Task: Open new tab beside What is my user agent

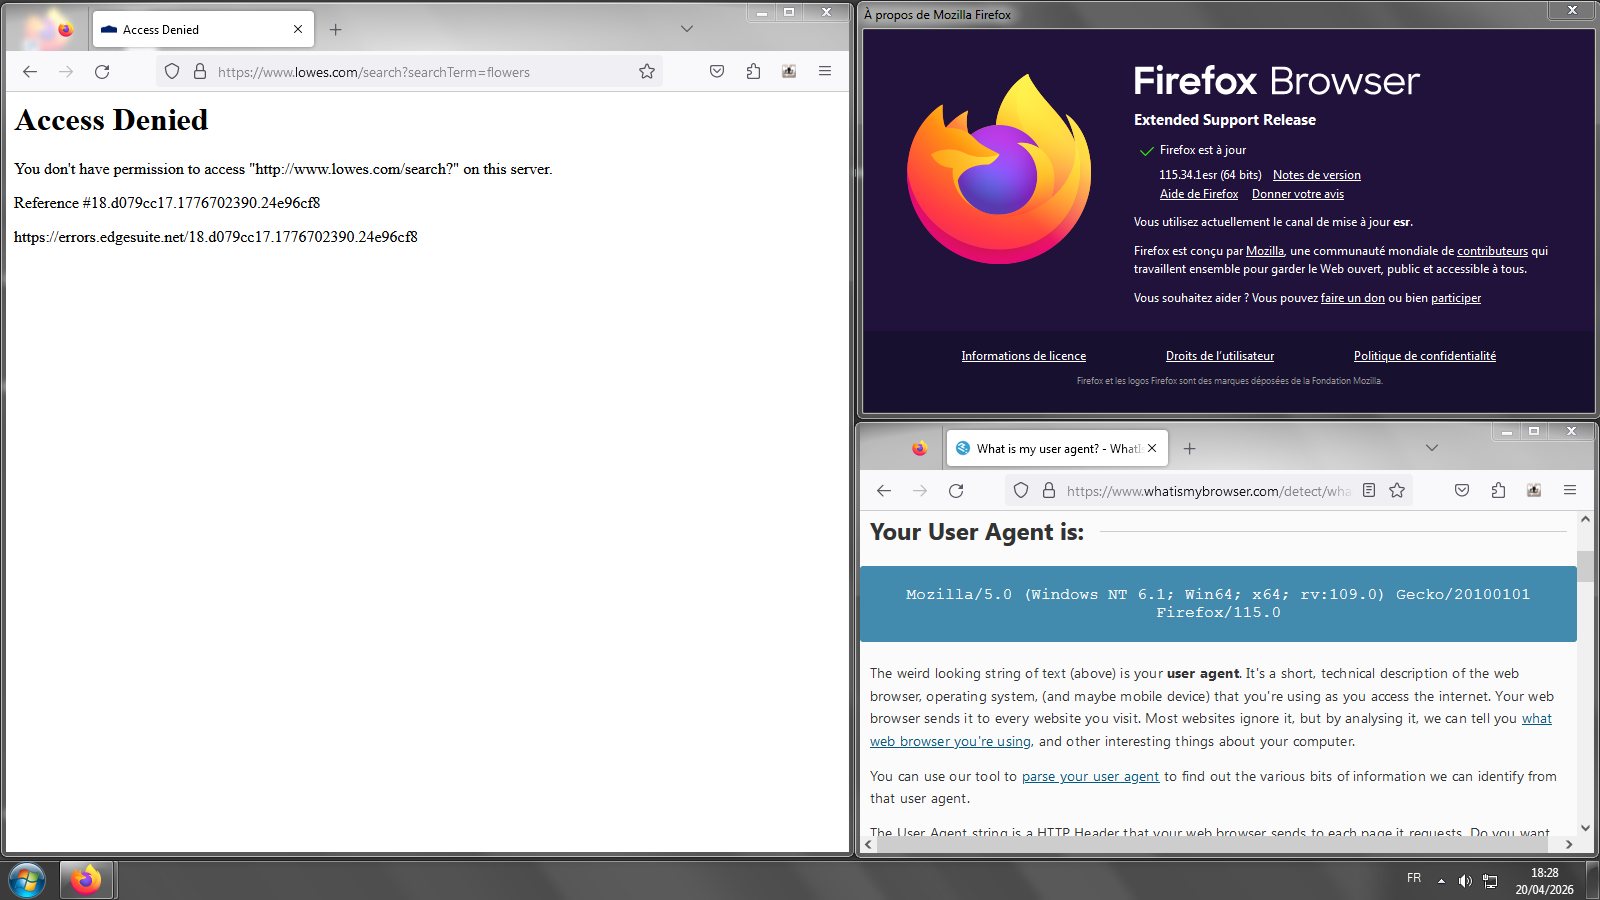Action: click(1190, 449)
